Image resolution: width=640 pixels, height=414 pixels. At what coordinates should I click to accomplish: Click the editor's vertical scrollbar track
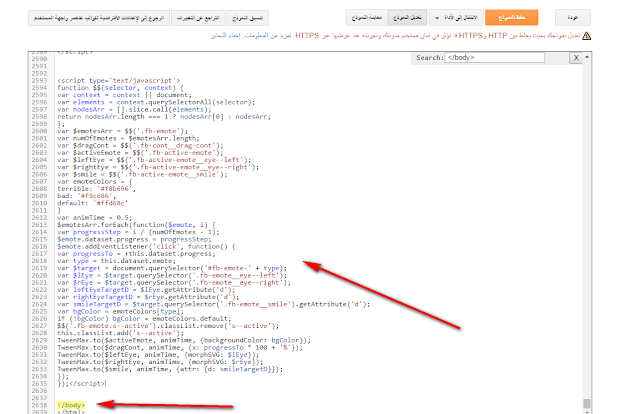coord(585,200)
